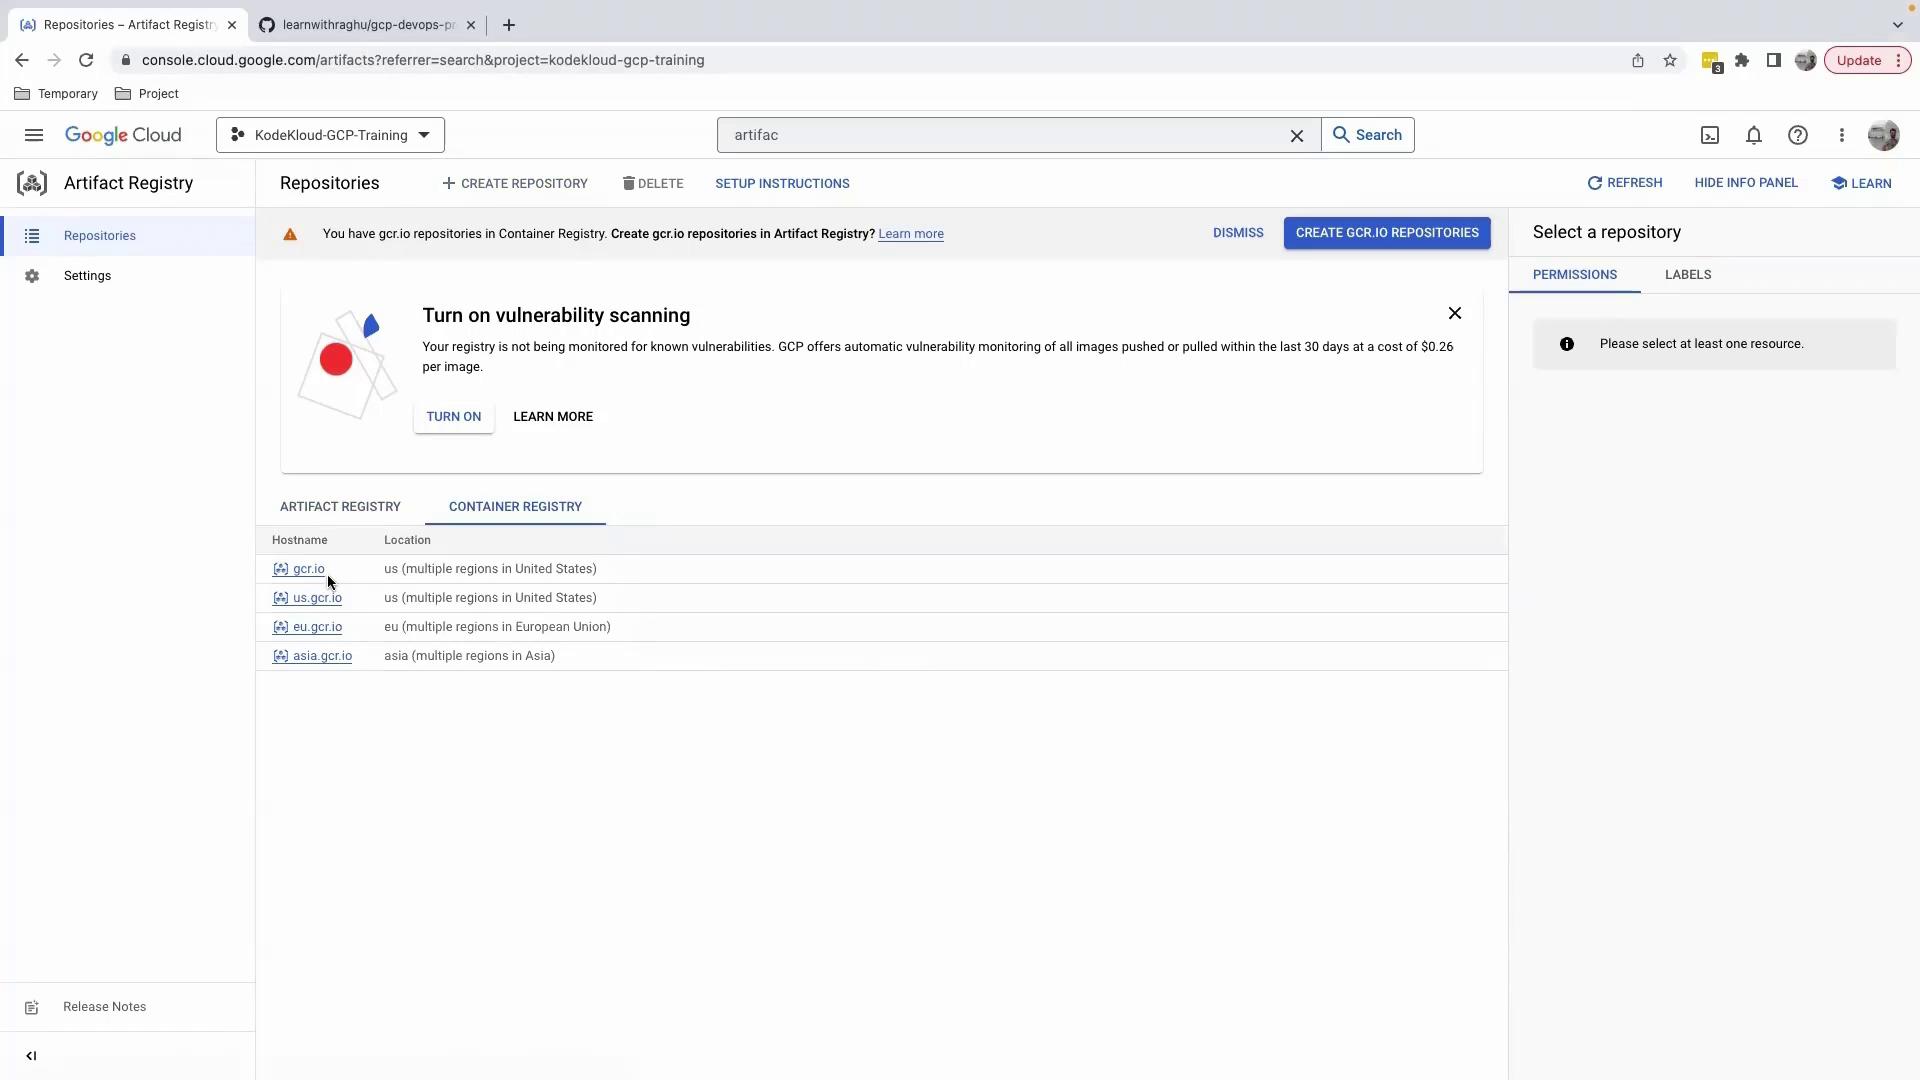Open Release Notes in sidebar
The image size is (1920, 1080).
point(104,1007)
